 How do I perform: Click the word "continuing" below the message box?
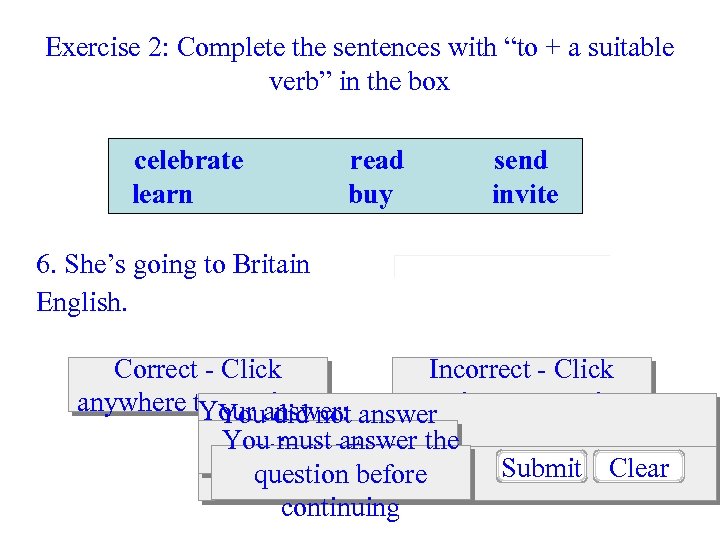[x=340, y=508]
